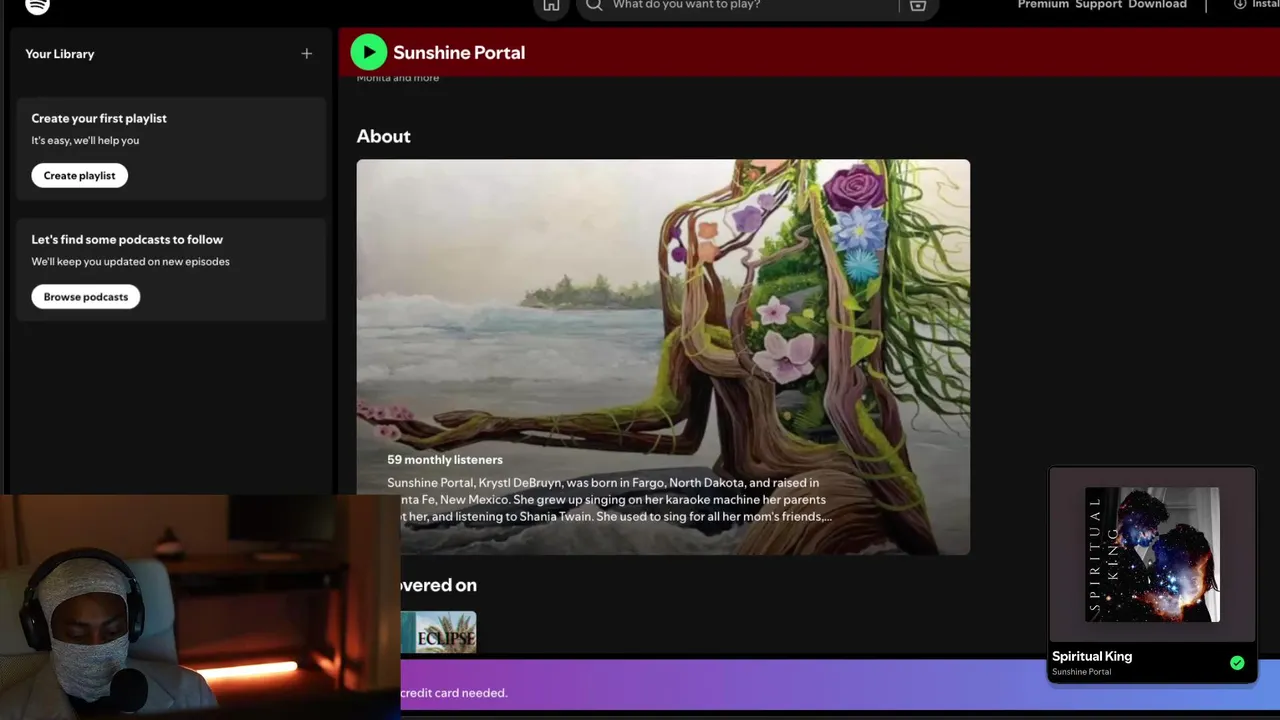This screenshot has height=720, width=1280.
Task: Click the Your Library heading
Action: tap(60, 54)
